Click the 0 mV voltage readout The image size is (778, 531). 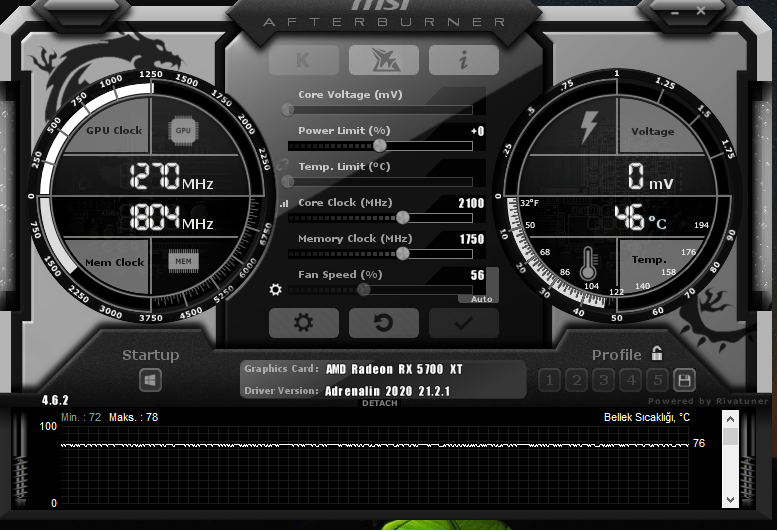click(650, 177)
